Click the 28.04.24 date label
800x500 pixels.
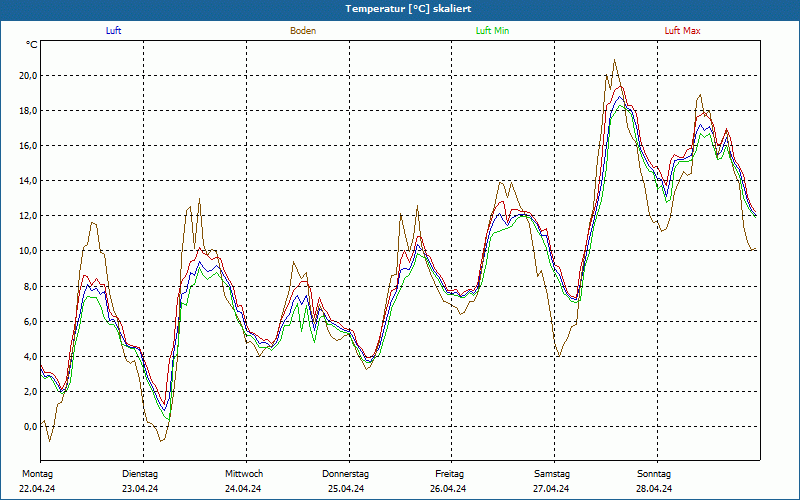654,489
